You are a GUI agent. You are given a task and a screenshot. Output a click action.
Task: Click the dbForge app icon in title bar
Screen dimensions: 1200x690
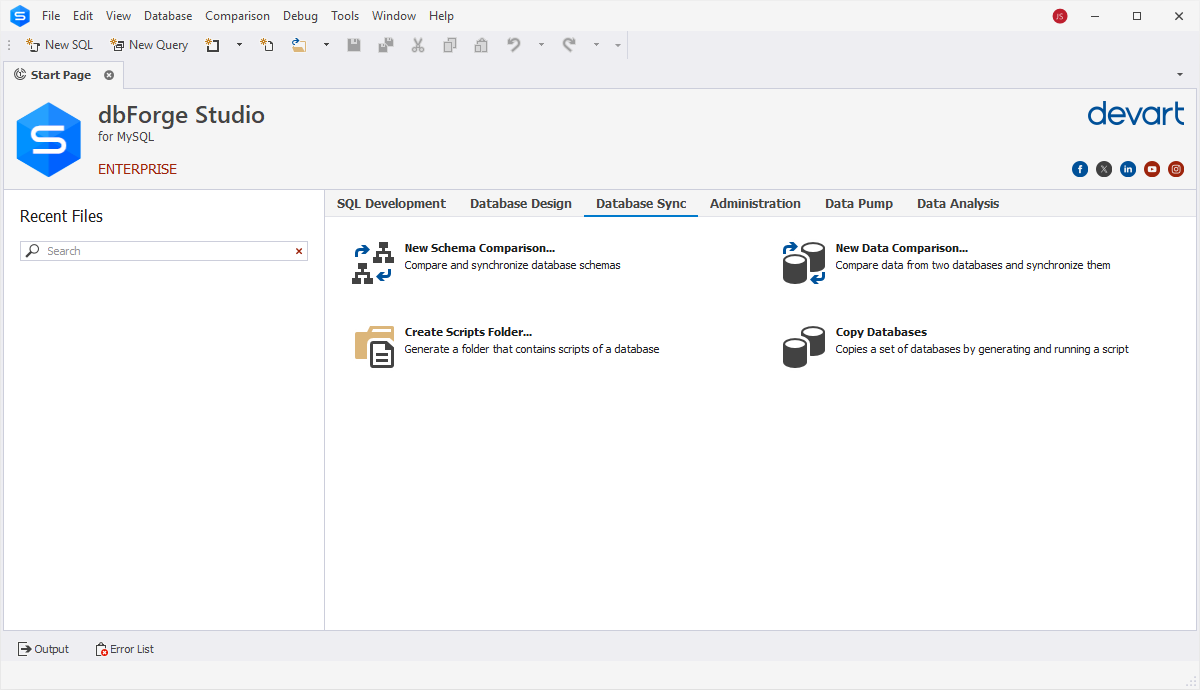[19, 16]
